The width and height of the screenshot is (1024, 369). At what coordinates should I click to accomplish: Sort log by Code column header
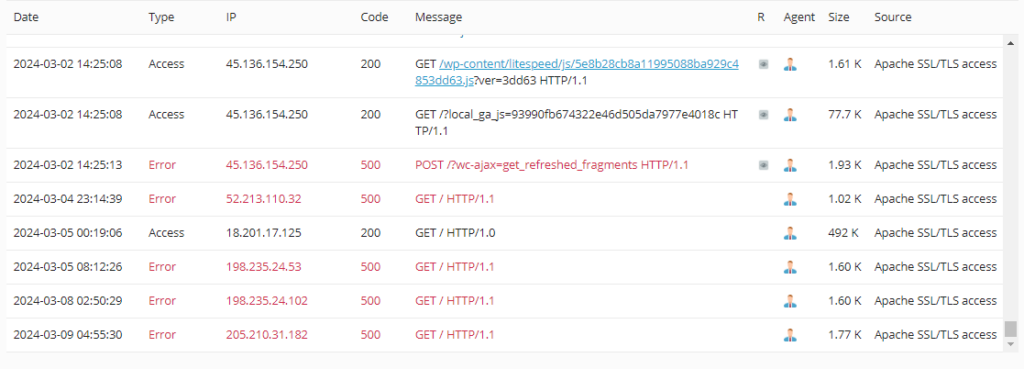374,18
